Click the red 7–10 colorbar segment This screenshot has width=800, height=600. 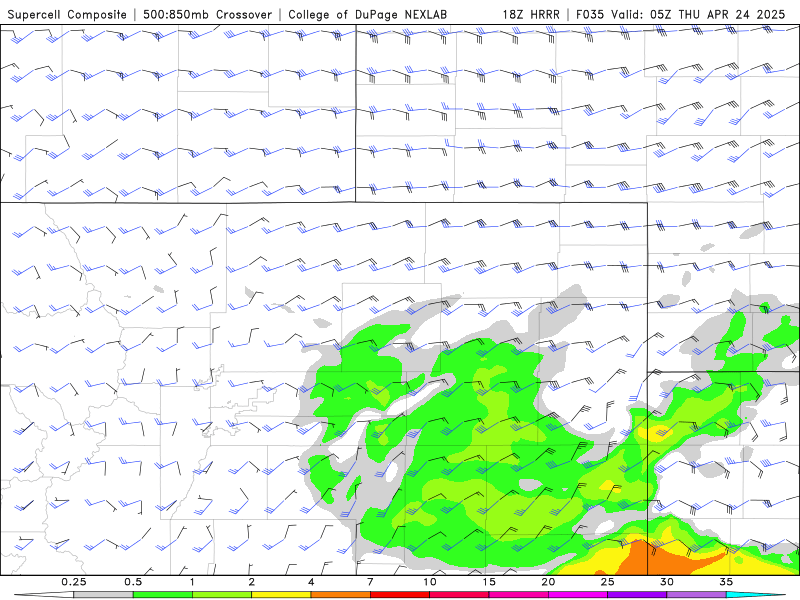(x=399, y=595)
